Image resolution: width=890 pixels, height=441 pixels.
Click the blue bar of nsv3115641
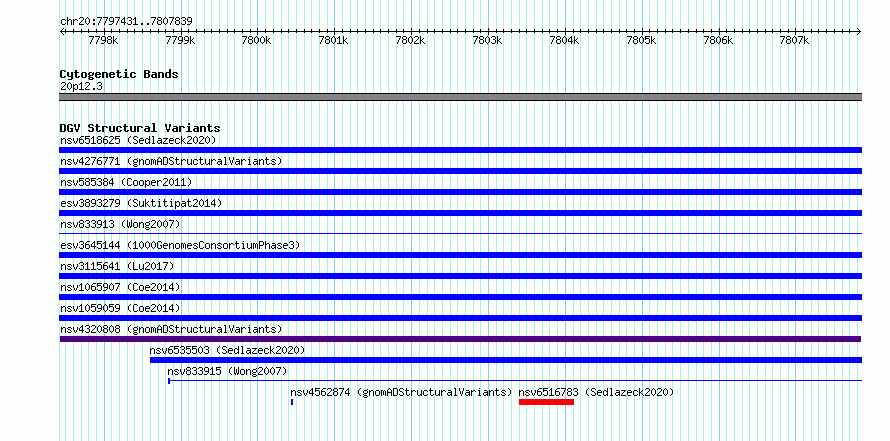tap(460, 276)
